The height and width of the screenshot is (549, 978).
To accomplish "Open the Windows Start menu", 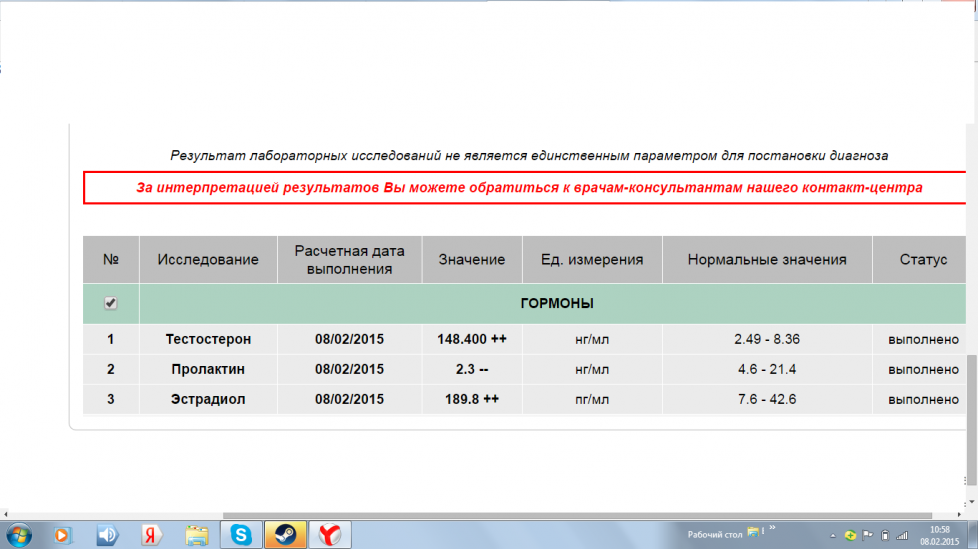I will point(19,535).
